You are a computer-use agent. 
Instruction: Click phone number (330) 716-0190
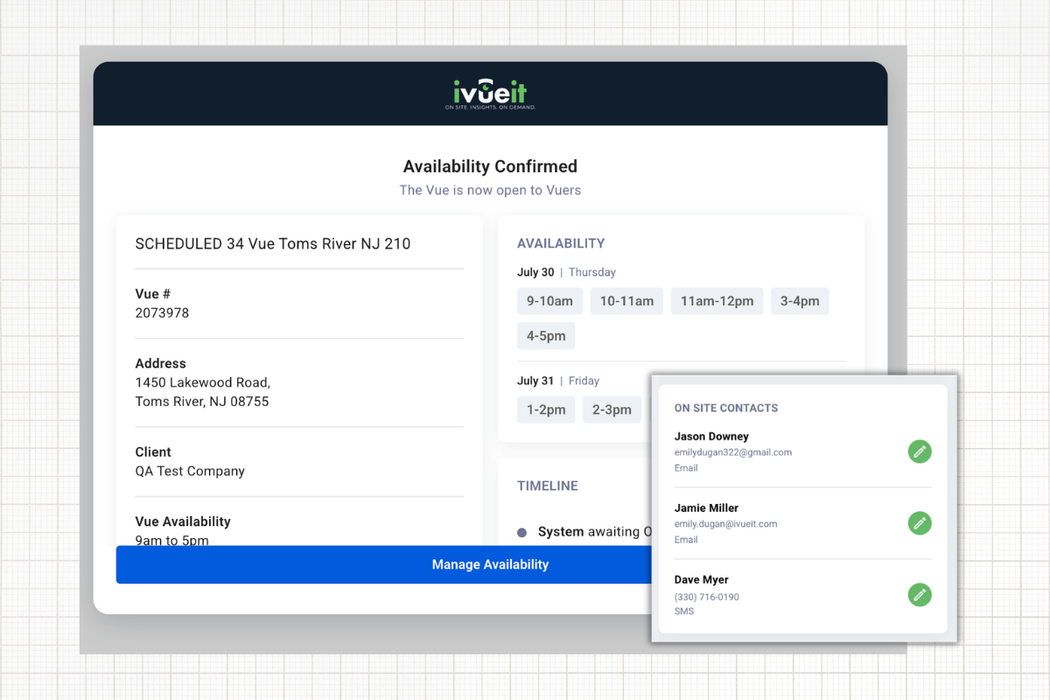click(x=706, y=597)
